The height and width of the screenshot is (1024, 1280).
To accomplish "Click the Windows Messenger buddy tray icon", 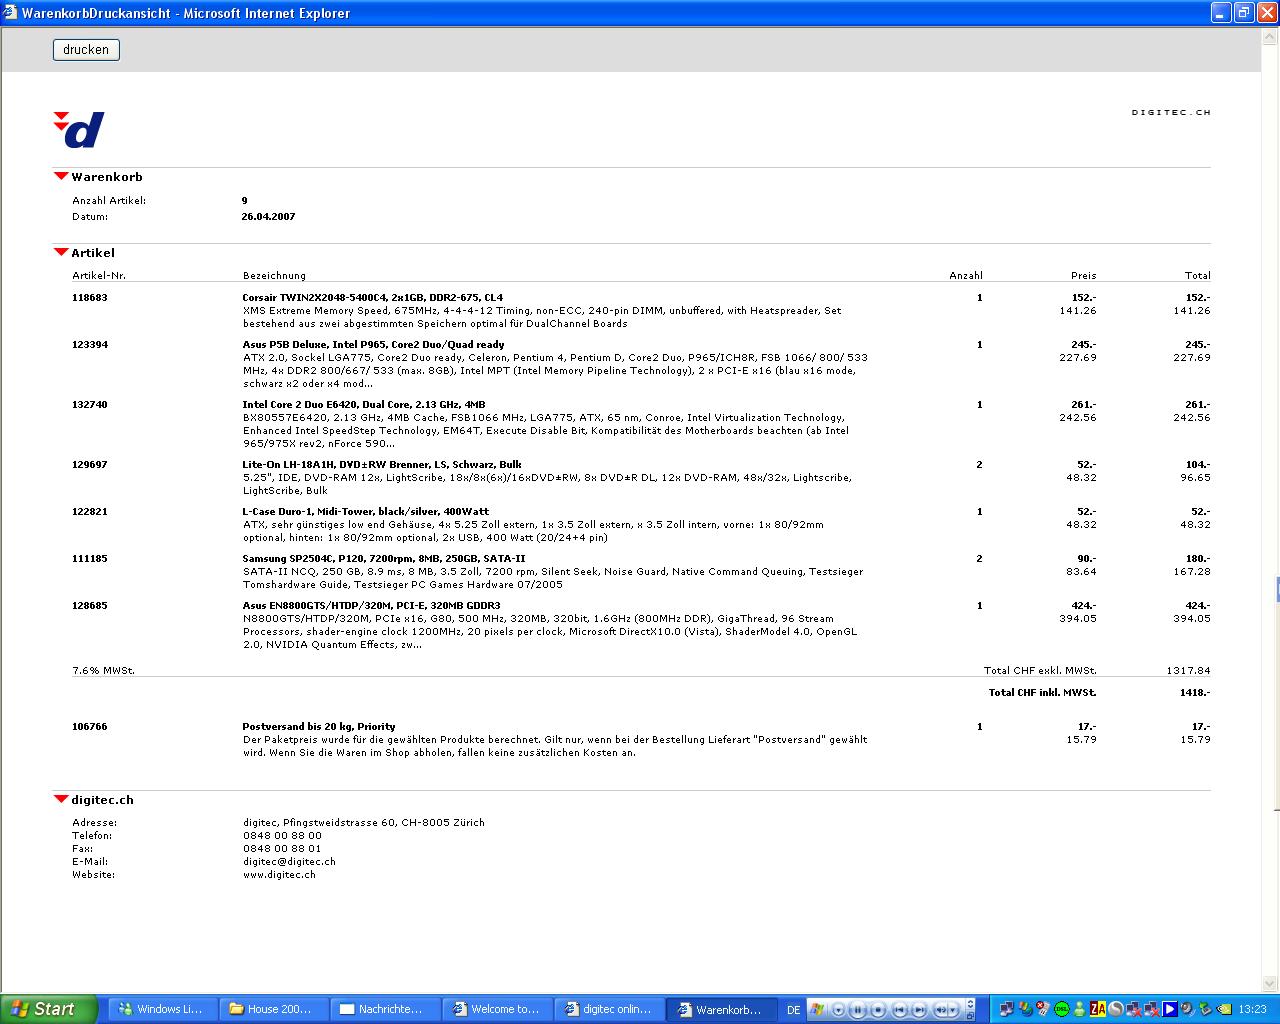I will point(1080,1009).
